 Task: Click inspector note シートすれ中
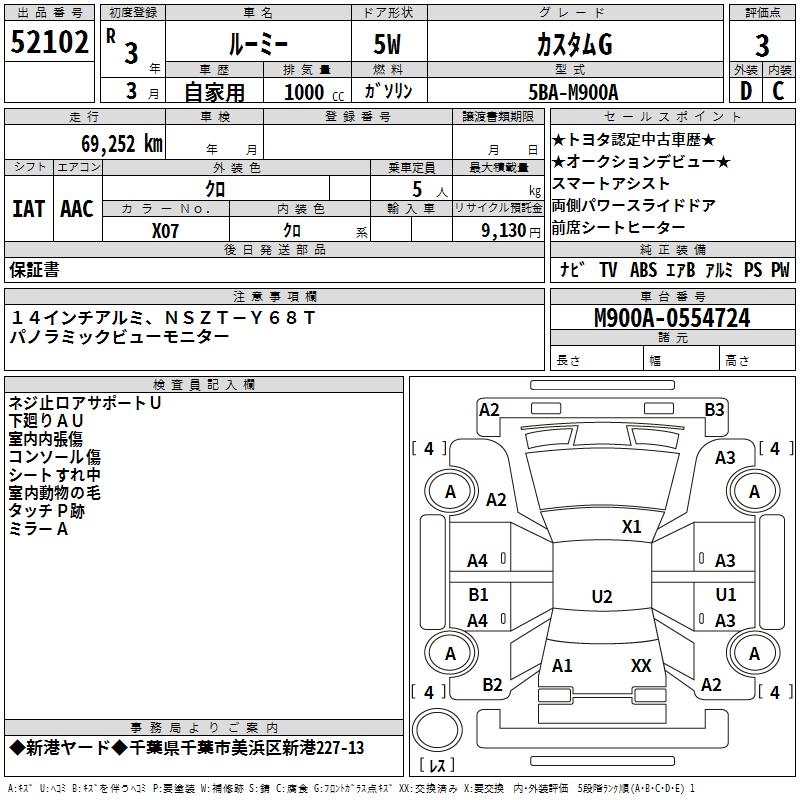click(x=55, y=474)
